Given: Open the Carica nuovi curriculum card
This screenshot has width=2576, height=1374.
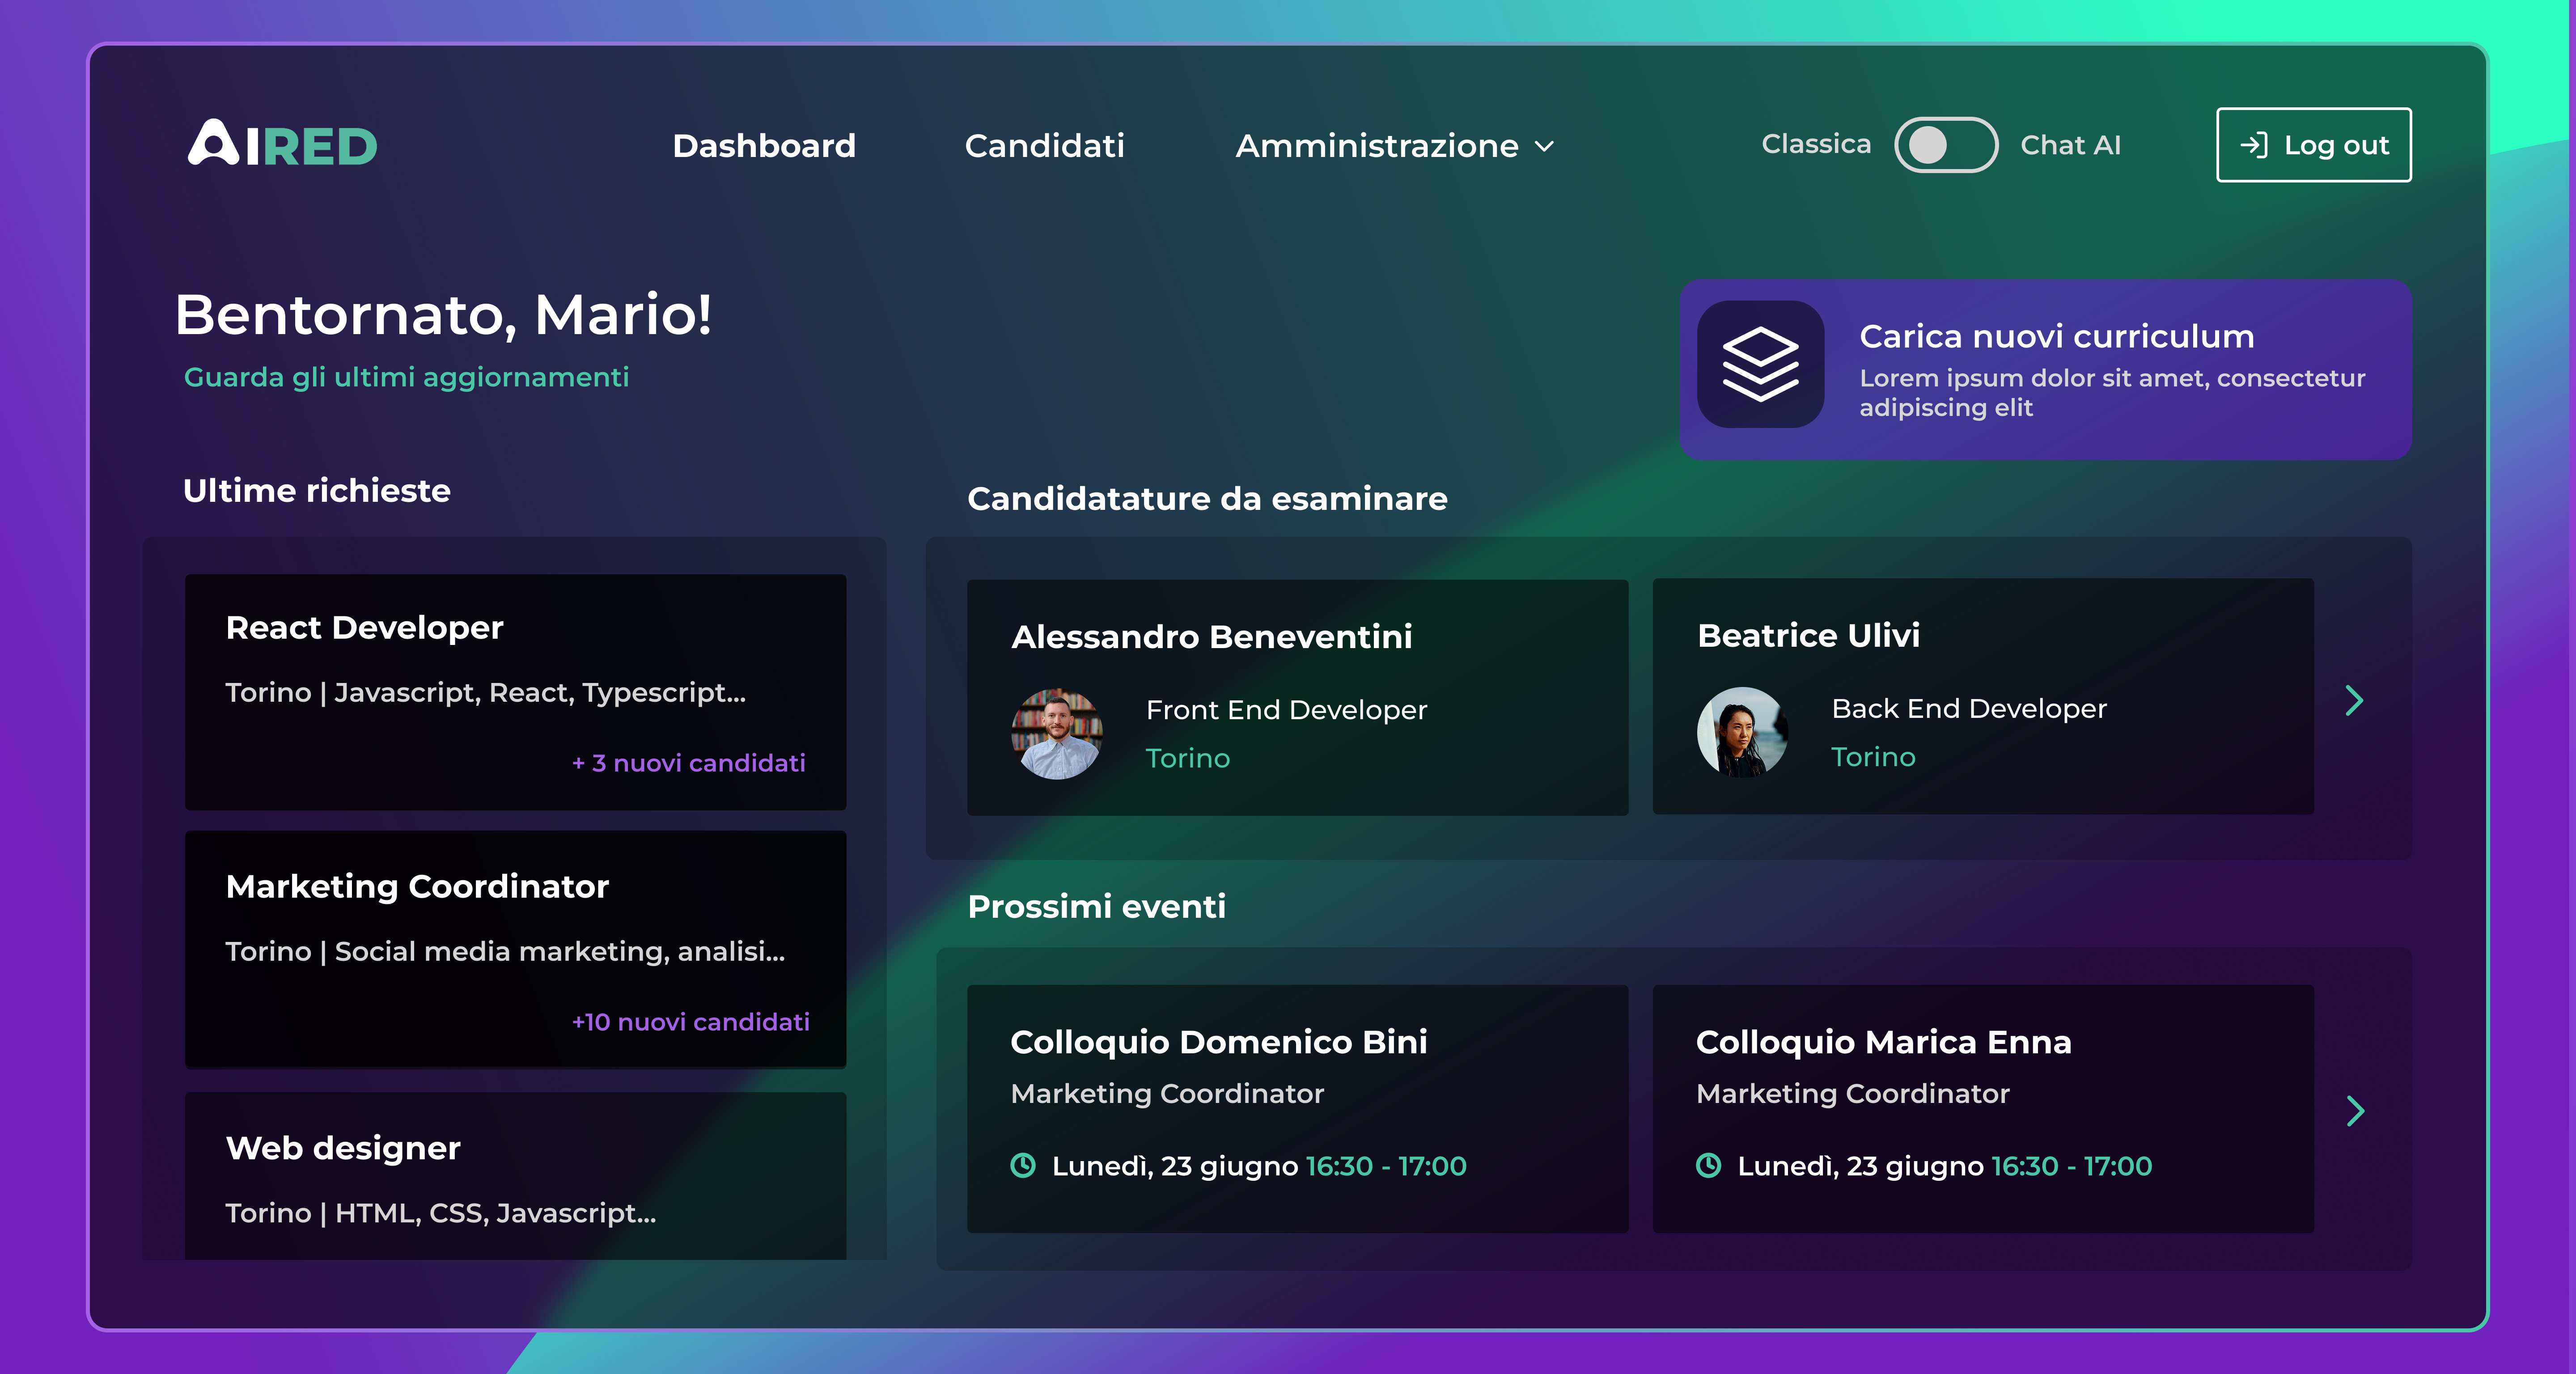Looking at the screenshot, I should [x=2046, y=369].
